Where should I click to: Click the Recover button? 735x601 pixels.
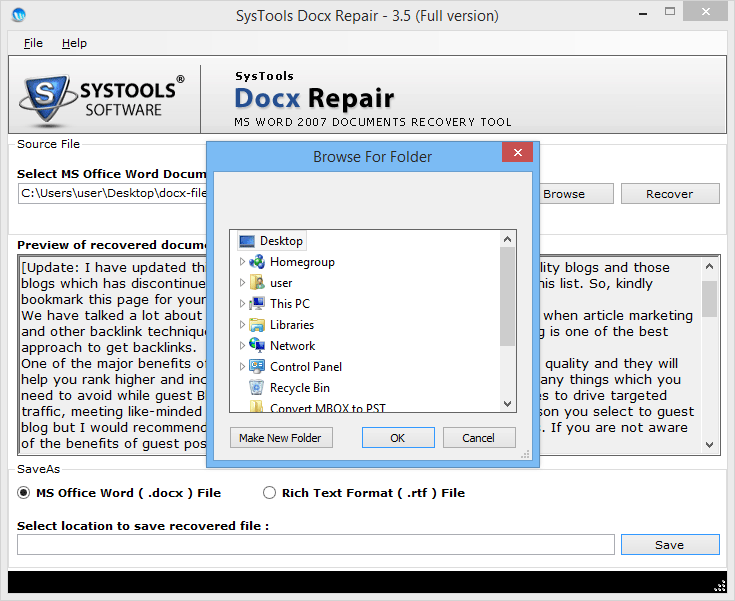pos(670,194)
